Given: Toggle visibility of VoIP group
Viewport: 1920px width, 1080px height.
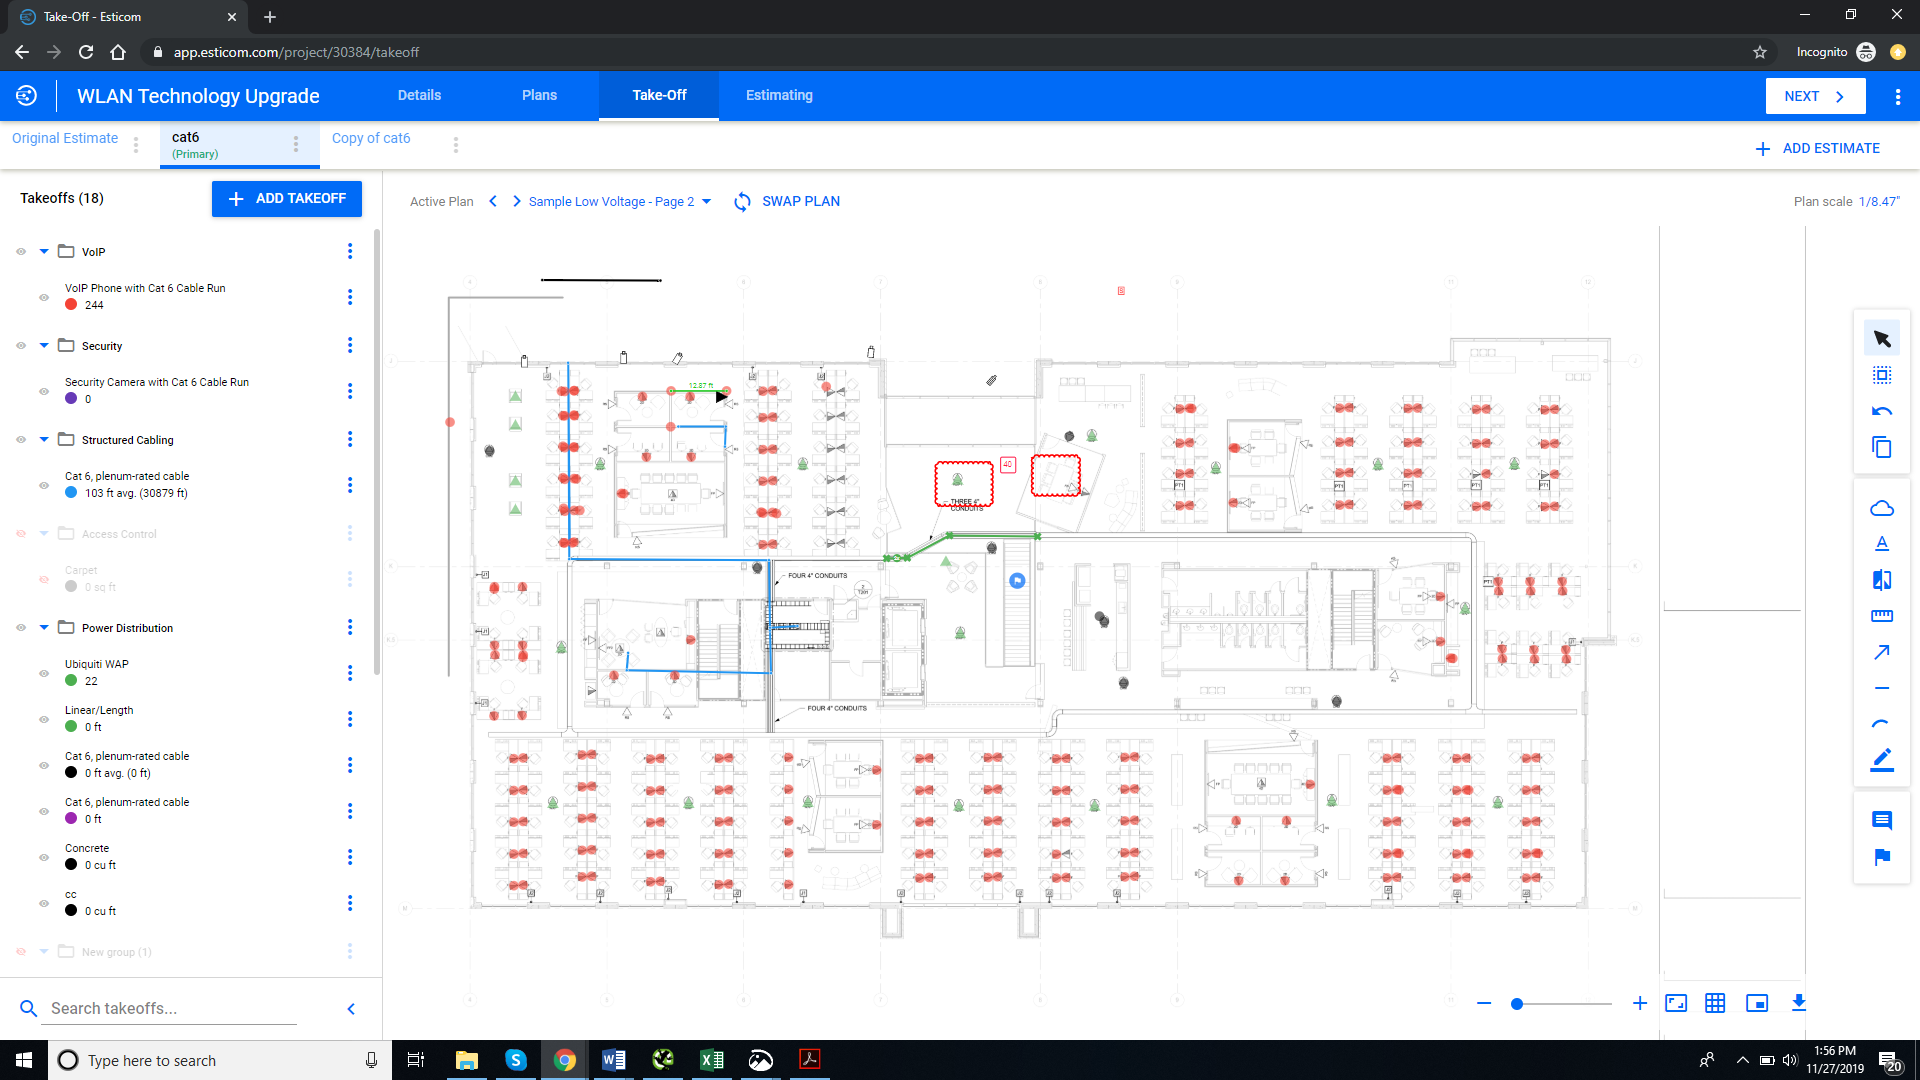Looking at the screenshot, I should tap(21, 252).
